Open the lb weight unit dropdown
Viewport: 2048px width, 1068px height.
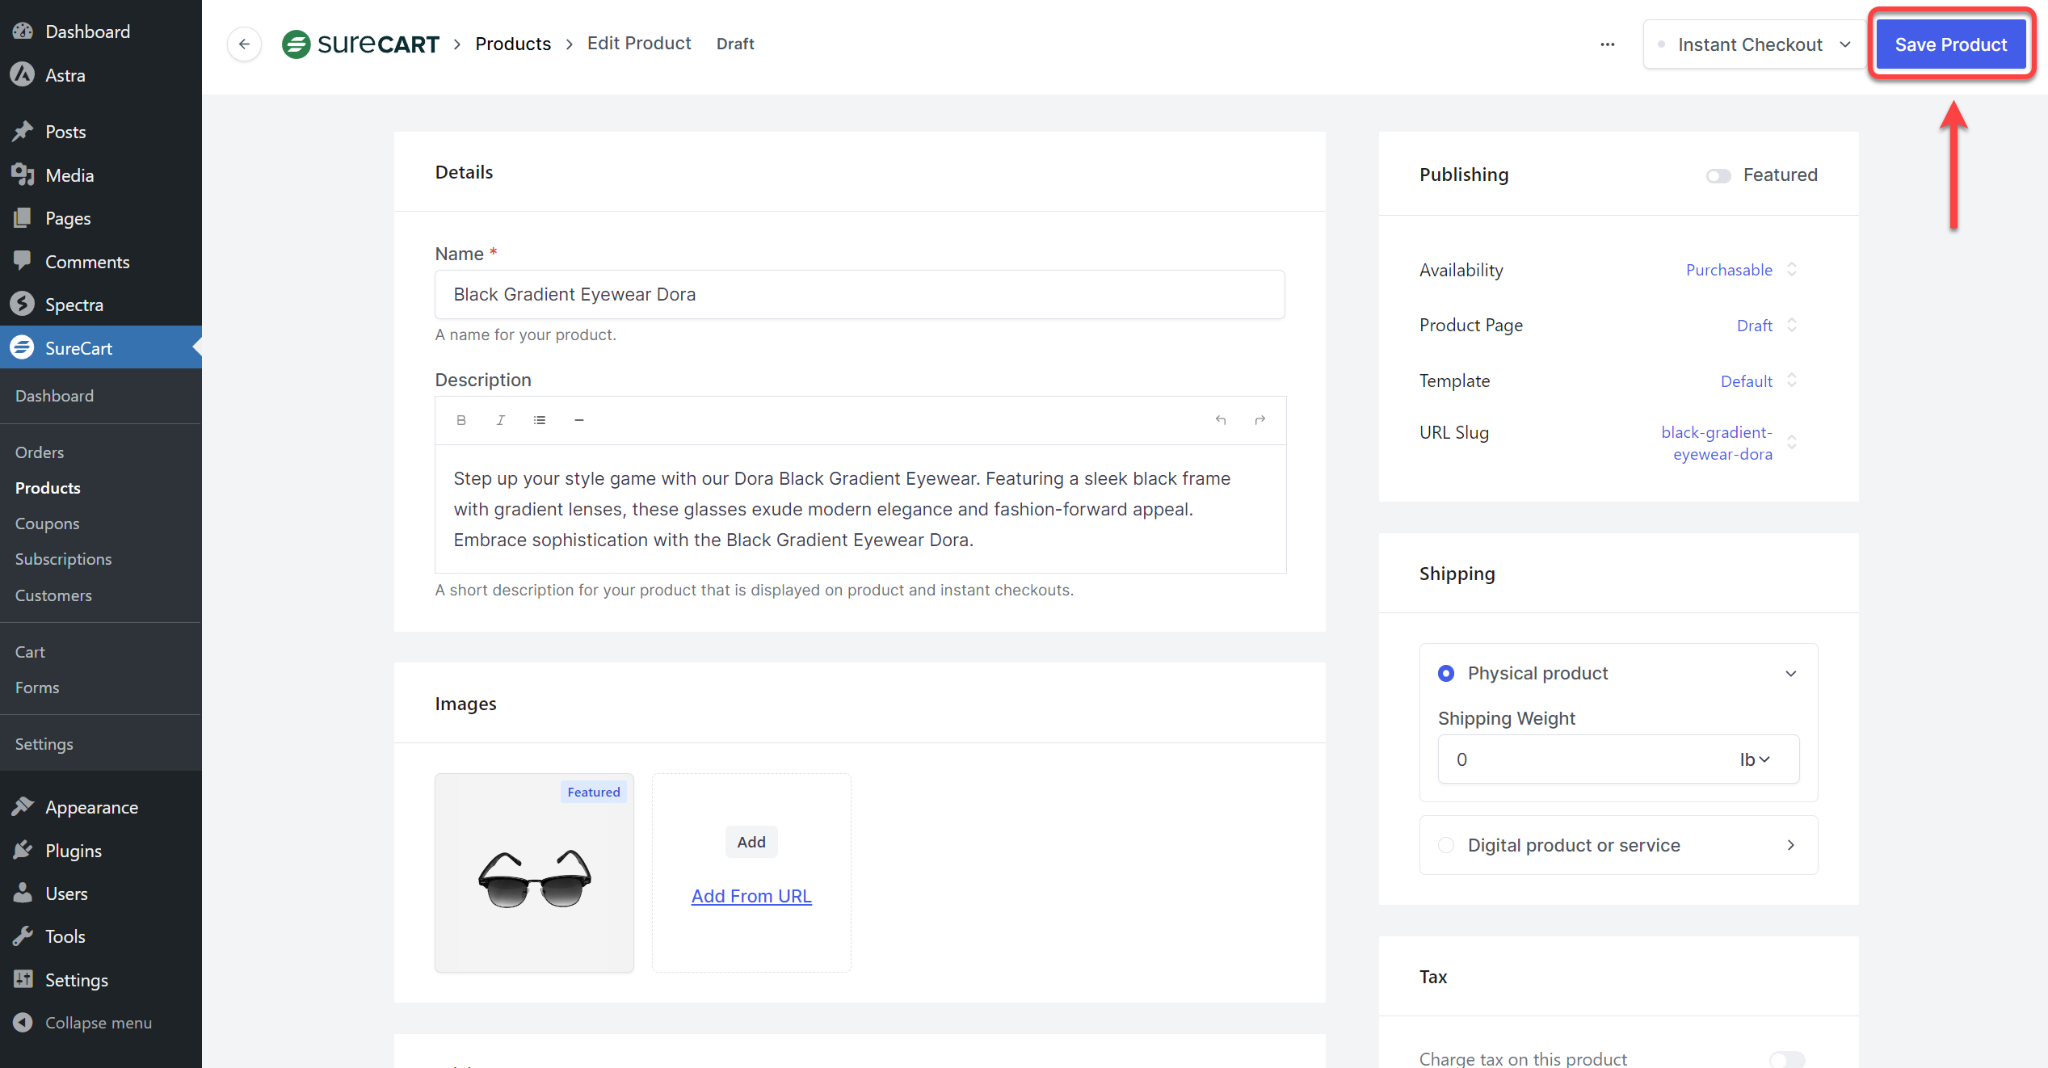pos(1754,760)
